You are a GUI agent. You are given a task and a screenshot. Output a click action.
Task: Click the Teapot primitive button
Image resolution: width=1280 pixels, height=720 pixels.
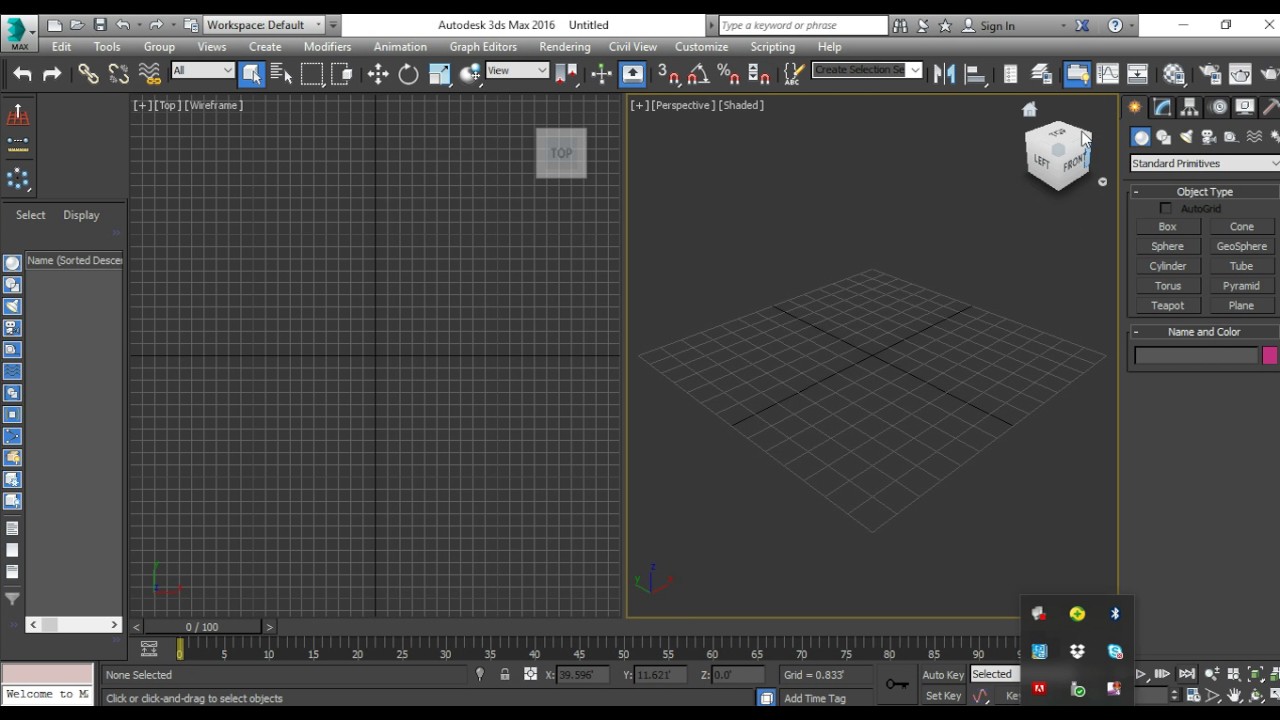pyautogui.click(x=1167, y=305)
